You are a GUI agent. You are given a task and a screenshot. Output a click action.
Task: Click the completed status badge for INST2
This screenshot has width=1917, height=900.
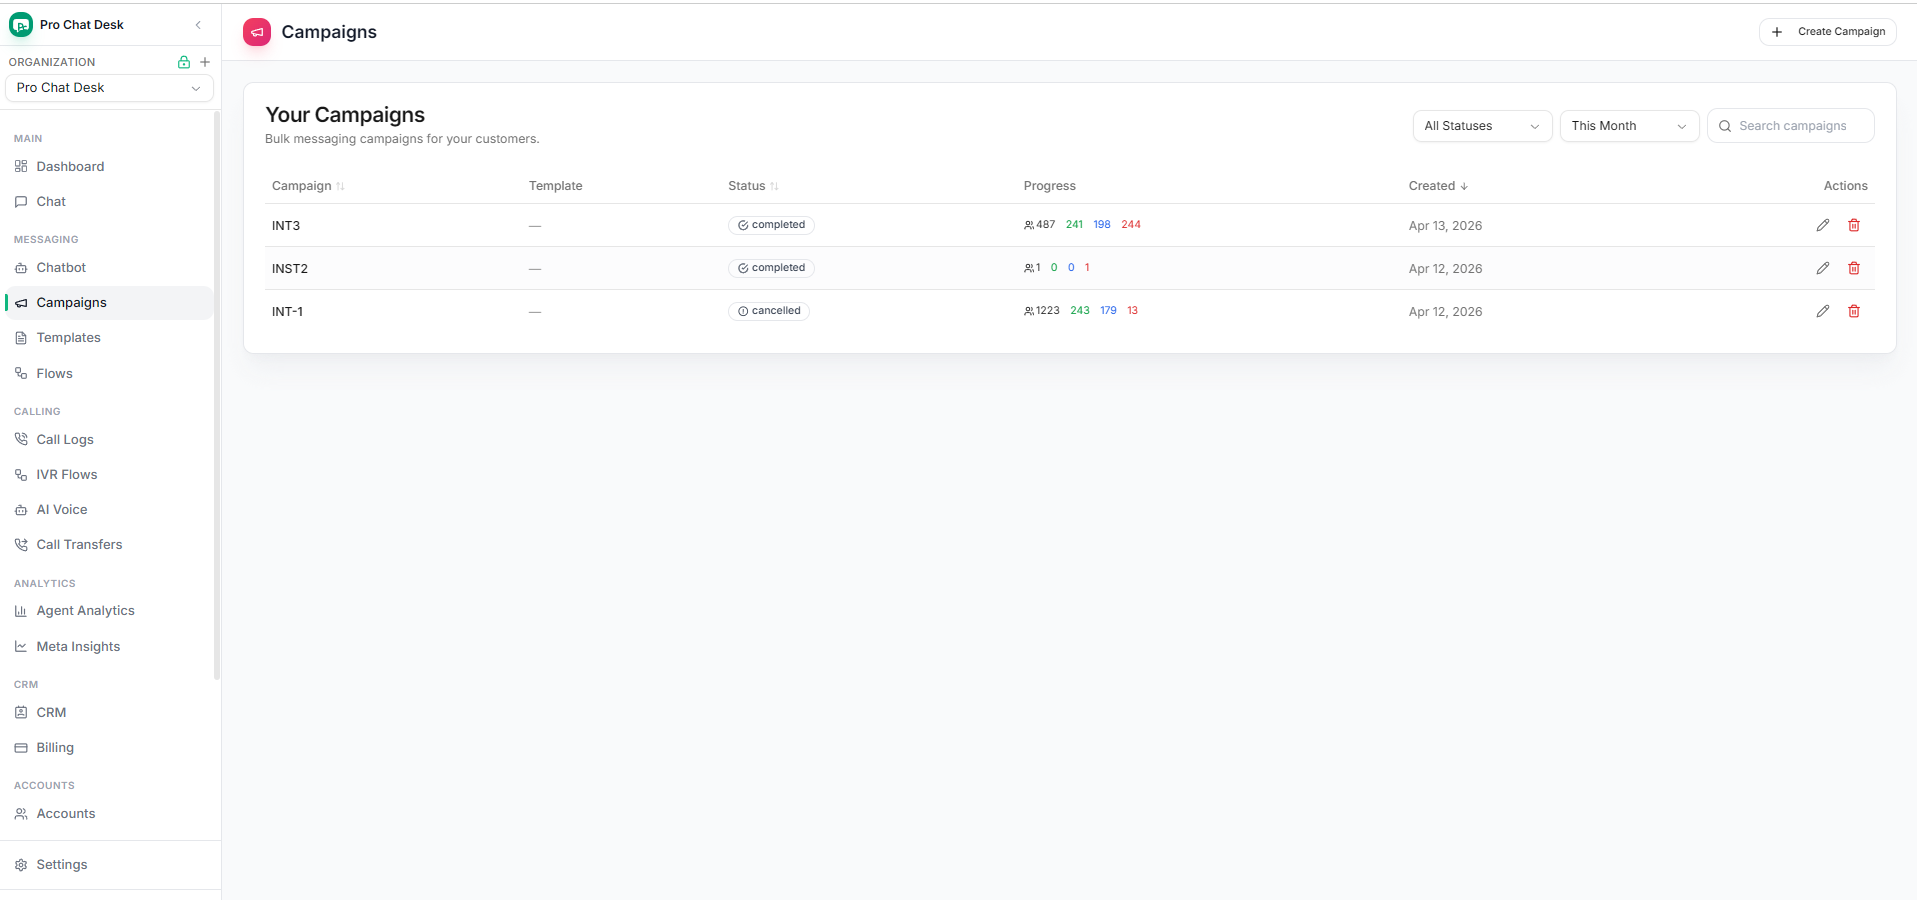[x=771, y=268]
